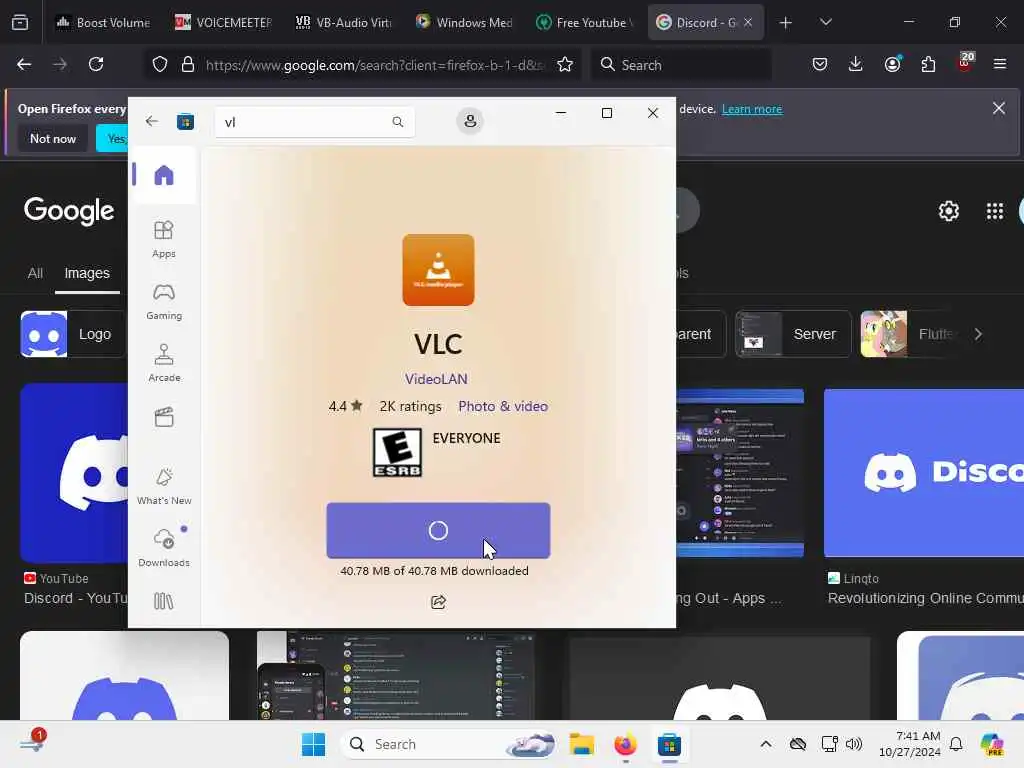The height and width of the screenshot is (768, 1024).
Task: Open the Home section in Microsoft Store sidebar
Action: point(163,175)
